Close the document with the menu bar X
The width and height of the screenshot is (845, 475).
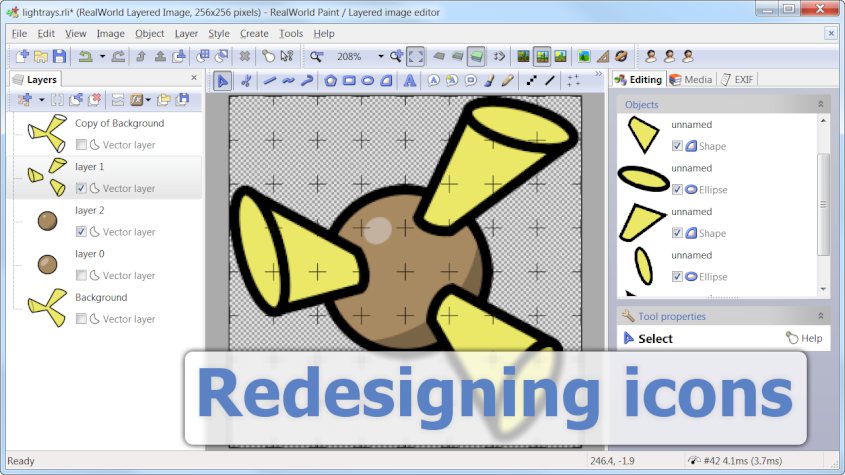(830, 33)
